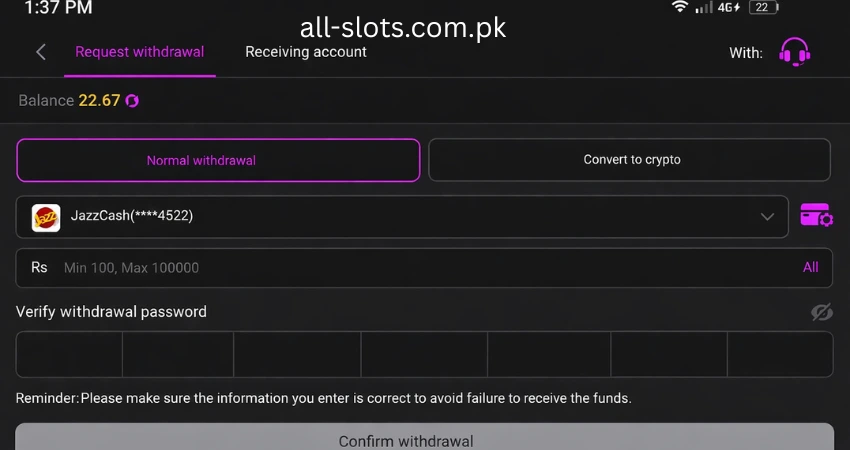
Task: Click the JazzCash logo icon
Action: [x=46, y=217]
